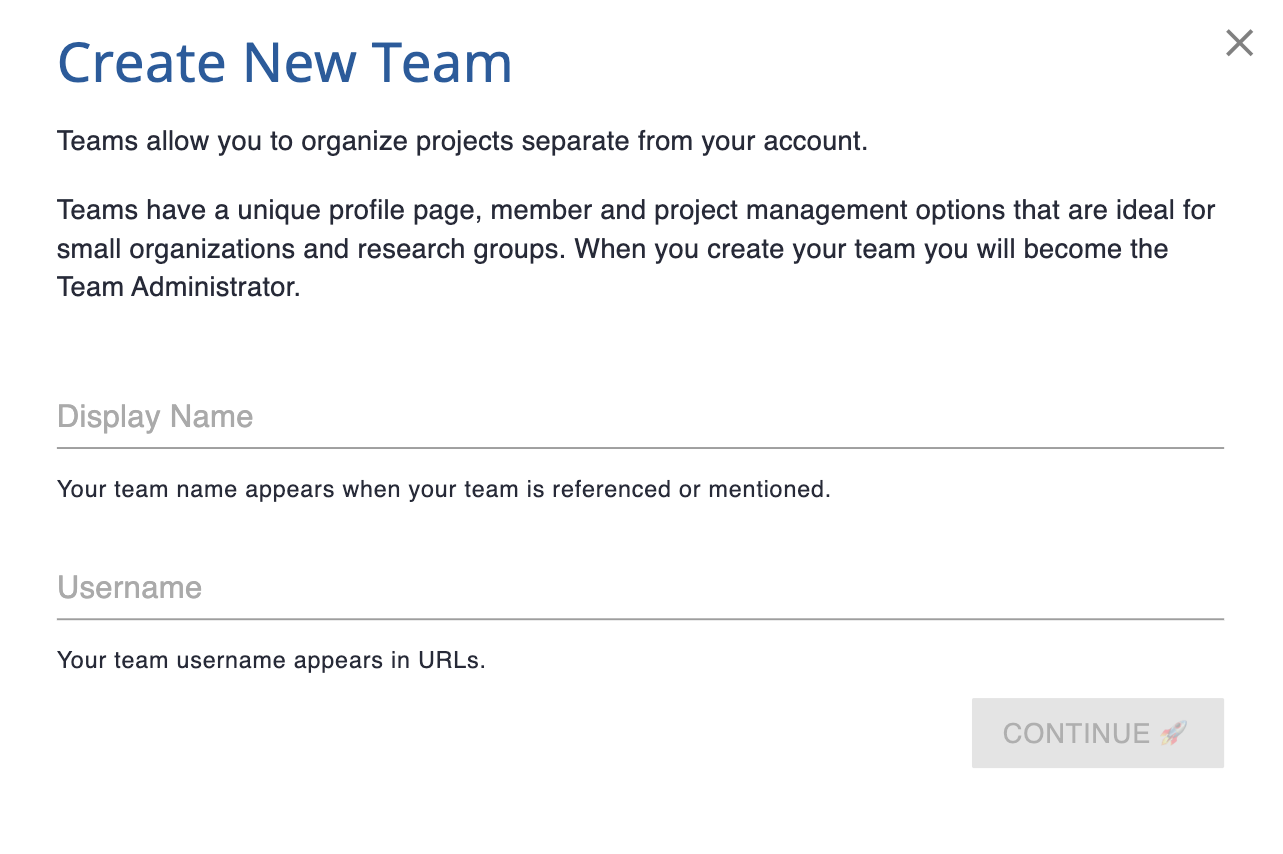1283x854 pixels.
Task: Click the "Team Administrator." text line
Action: pyautogui.click(x=179, y=287)
